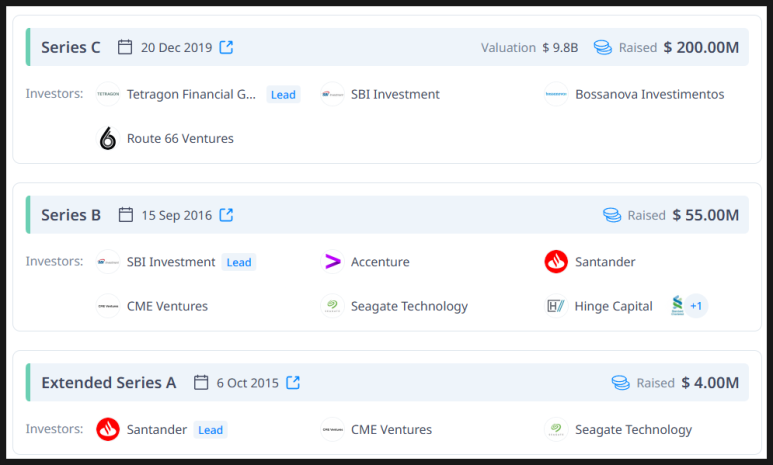Click the coins icon next to Raised $55.00M
Viewport: 773px width, 465px height.
(x=612, y=215)
